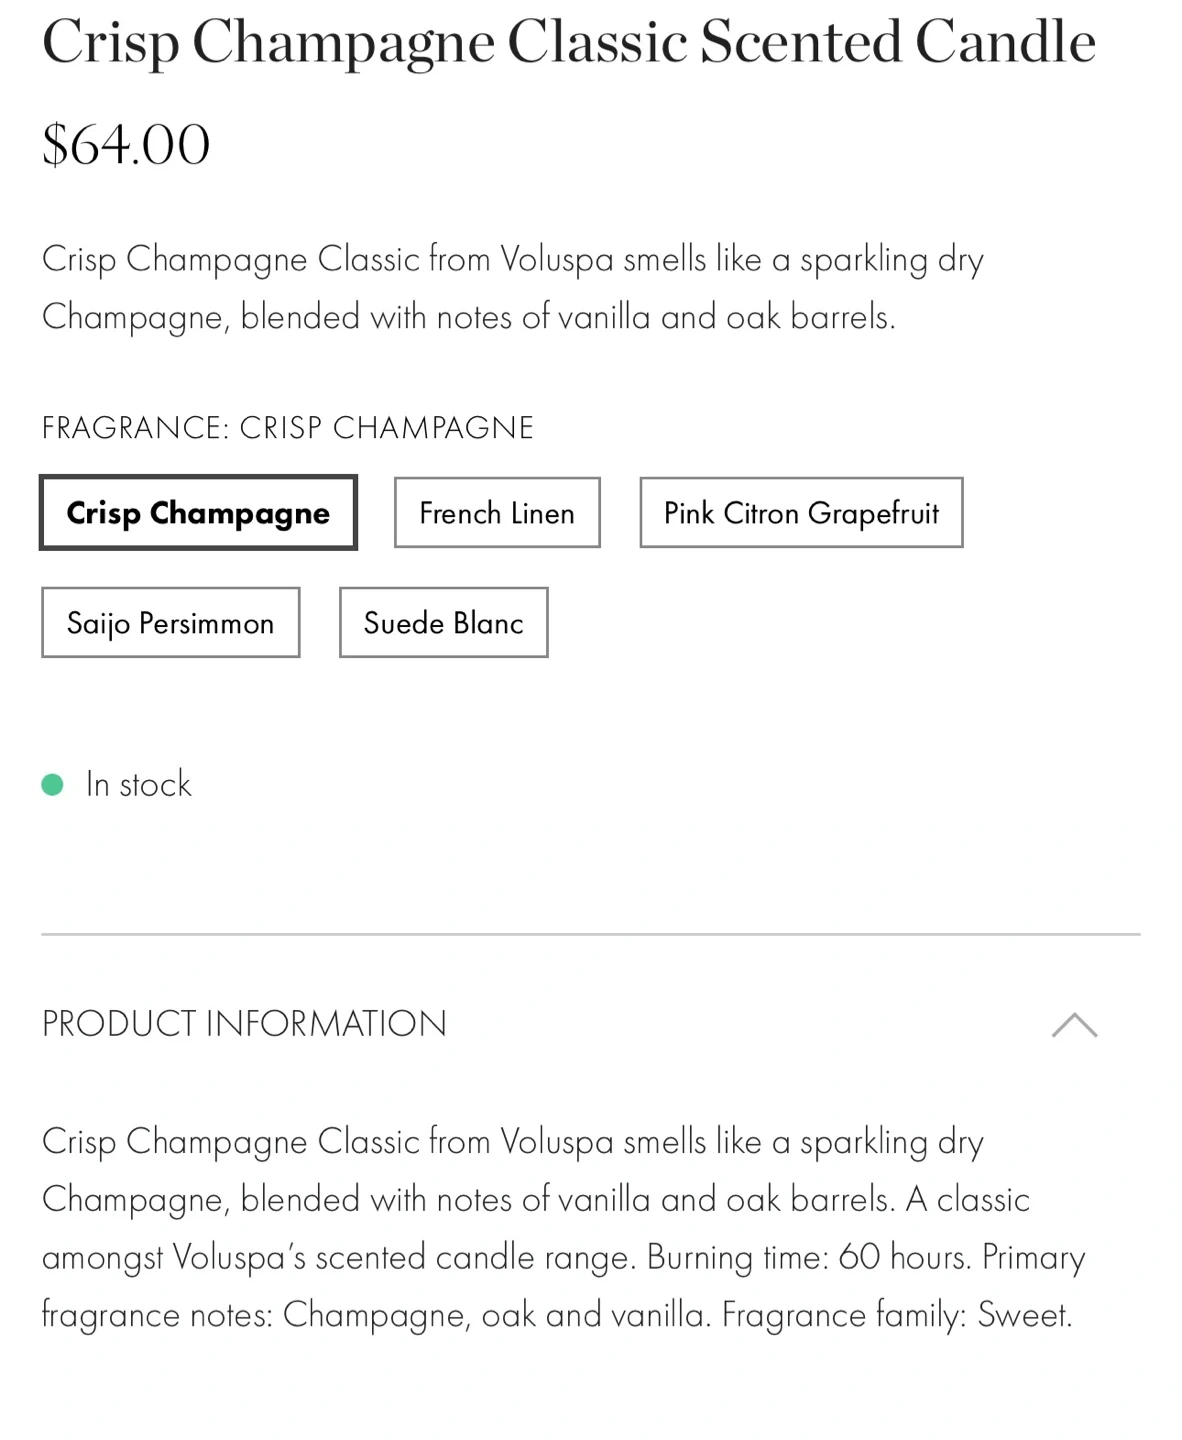
Task: Click the Crisp Champagne Classic Scented Candle title
Action: click(x=568, y=42)
